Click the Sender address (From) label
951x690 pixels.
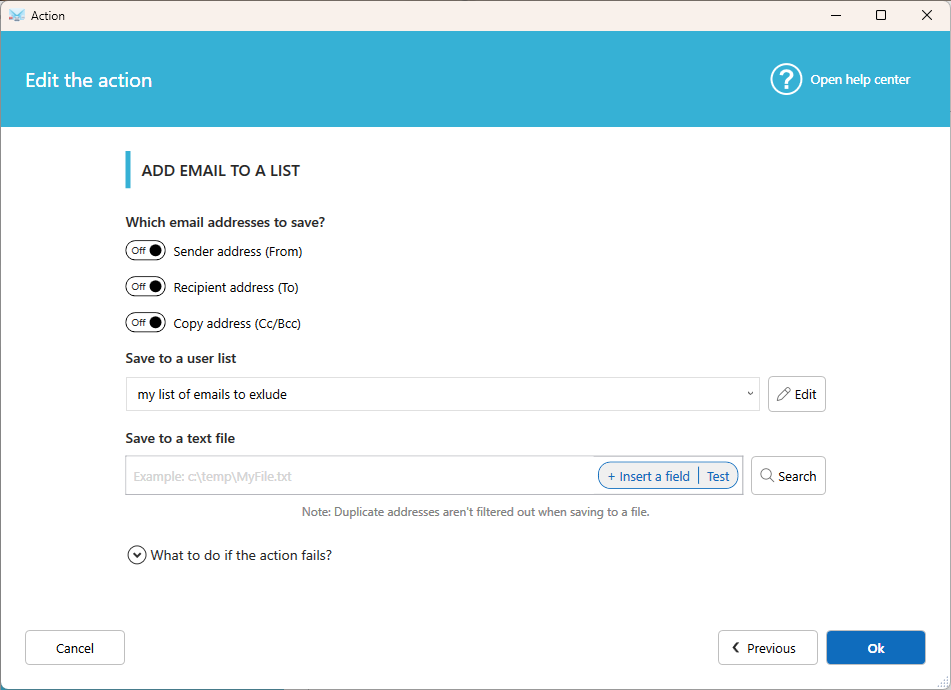(x=238, y=251)
